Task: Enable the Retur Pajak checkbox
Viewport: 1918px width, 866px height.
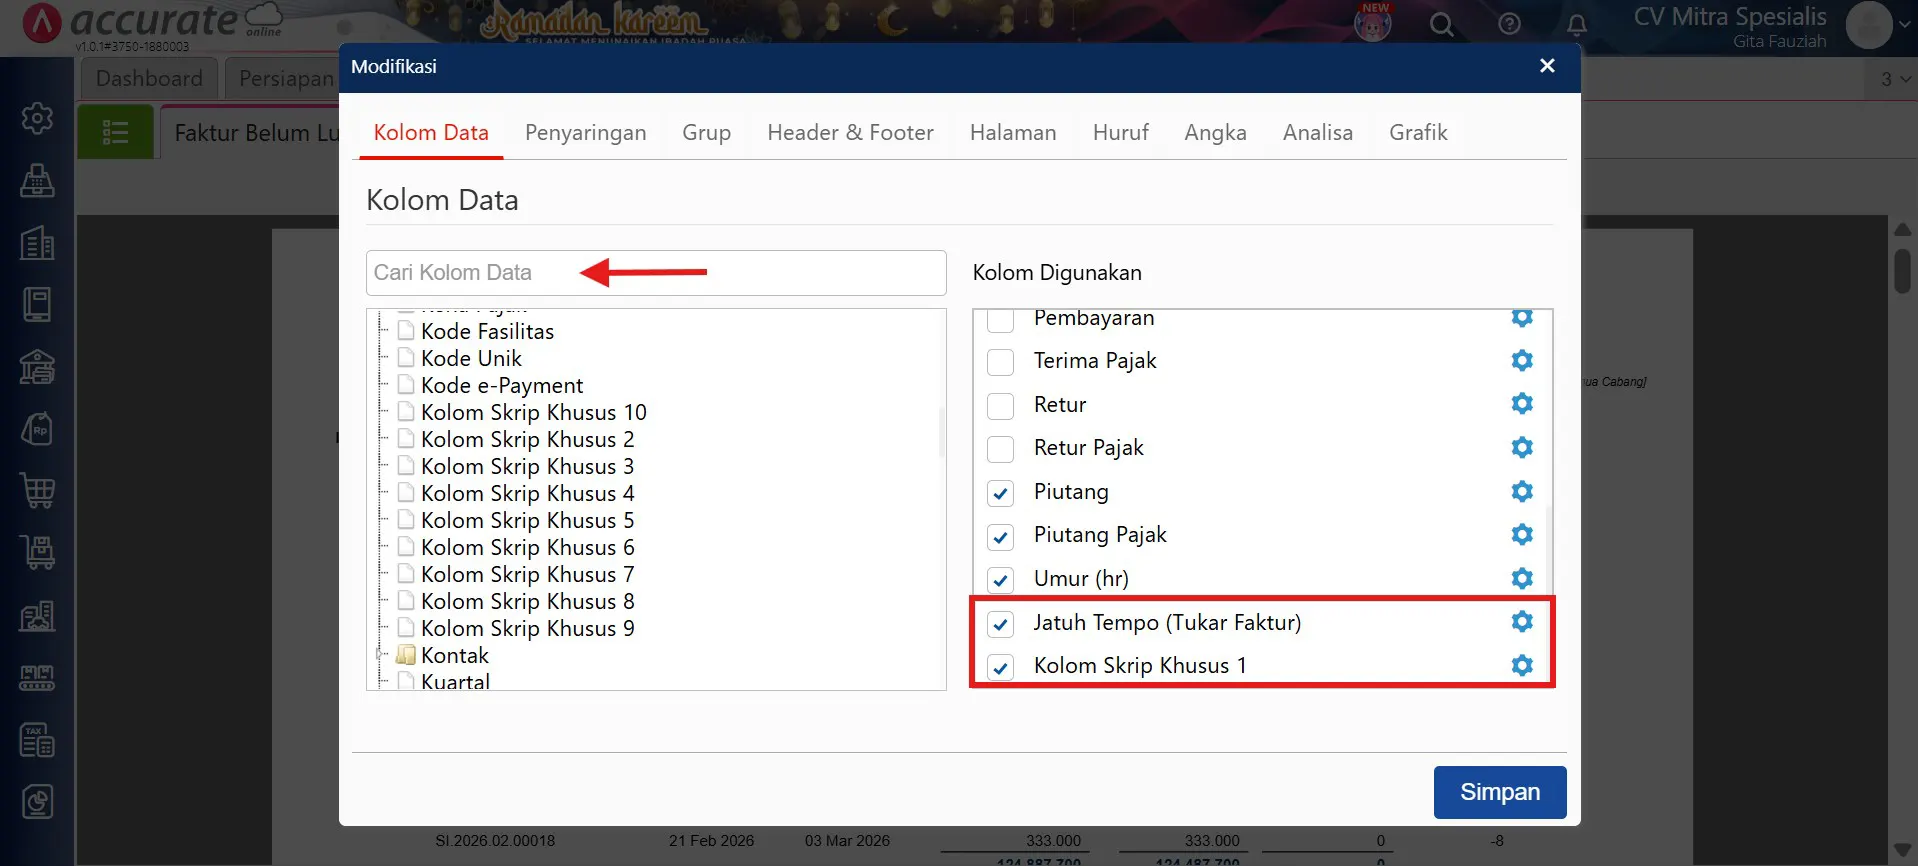Action: [1000, 449]
